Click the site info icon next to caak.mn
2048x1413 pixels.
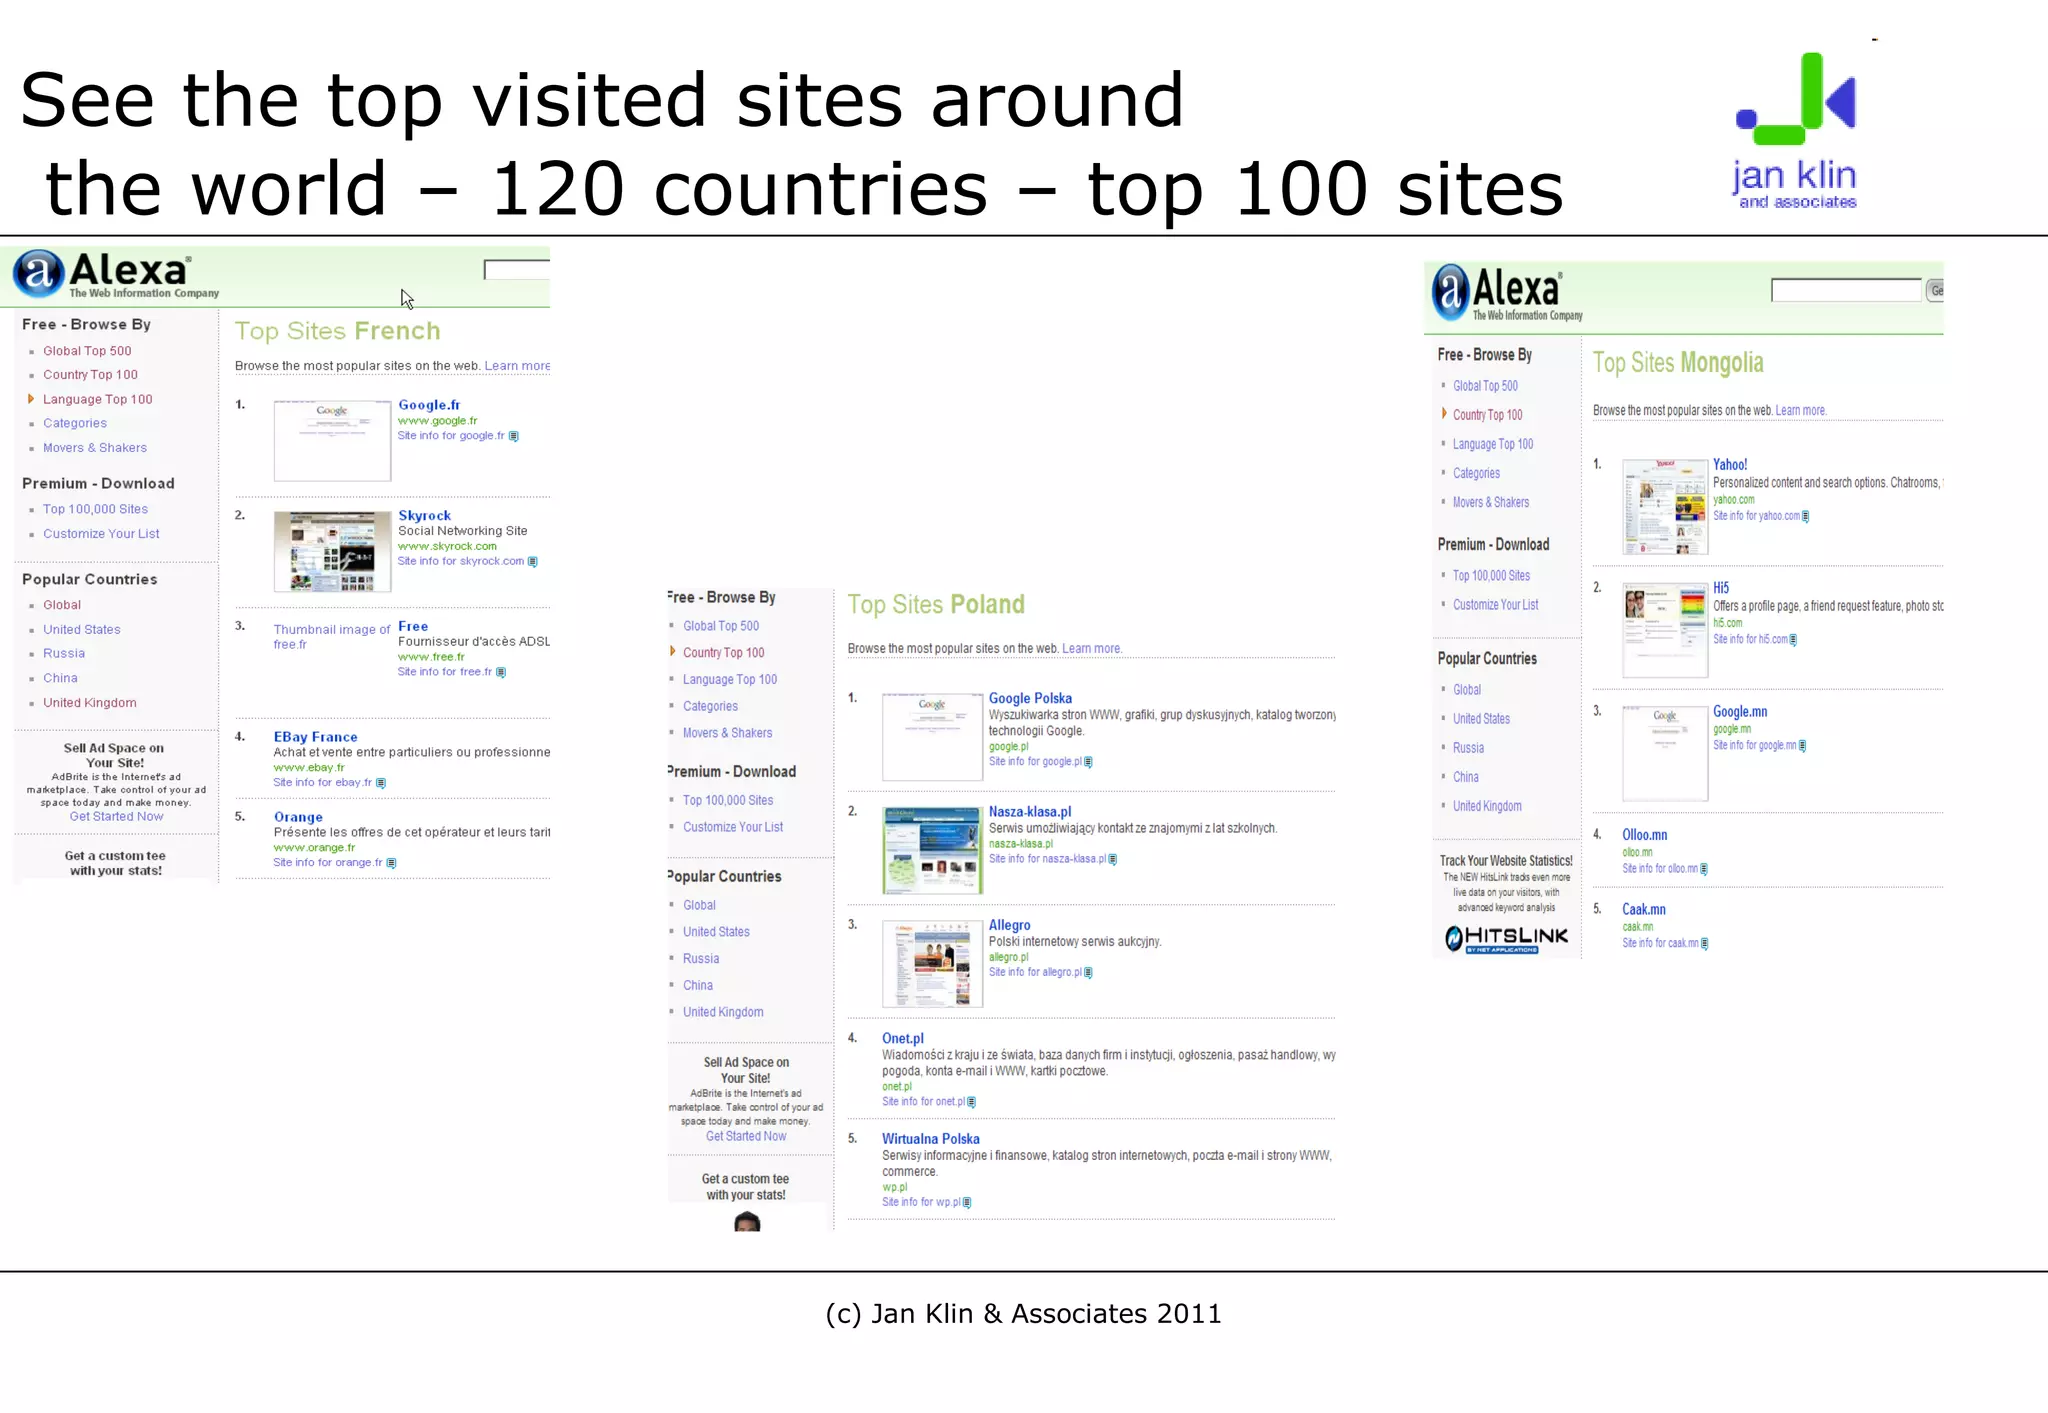point(1704,943)
